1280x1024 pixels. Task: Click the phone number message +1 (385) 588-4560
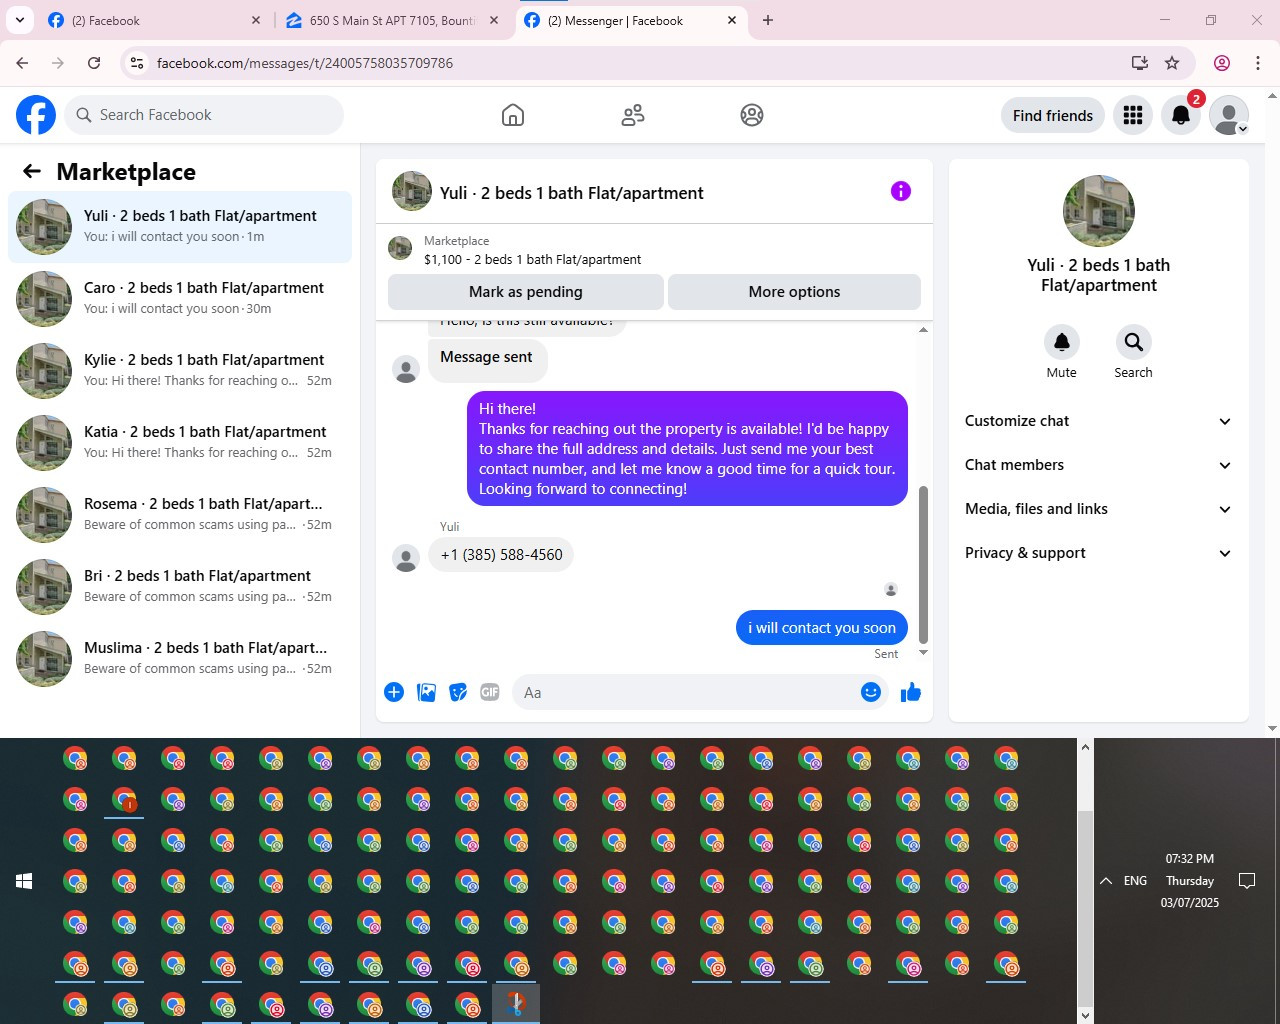(x=501, y=555)
